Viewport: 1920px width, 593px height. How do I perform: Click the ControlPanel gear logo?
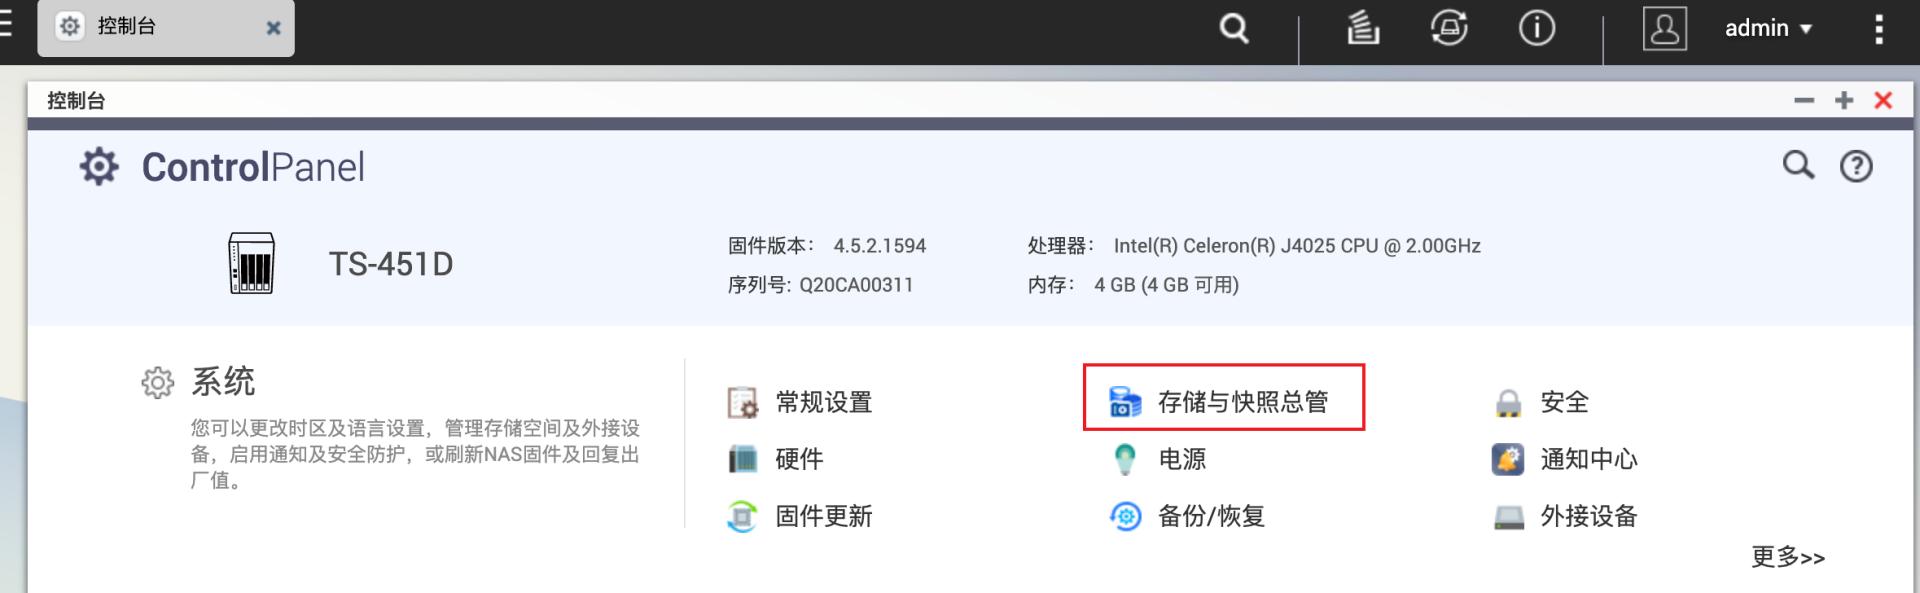click(99, 167)
